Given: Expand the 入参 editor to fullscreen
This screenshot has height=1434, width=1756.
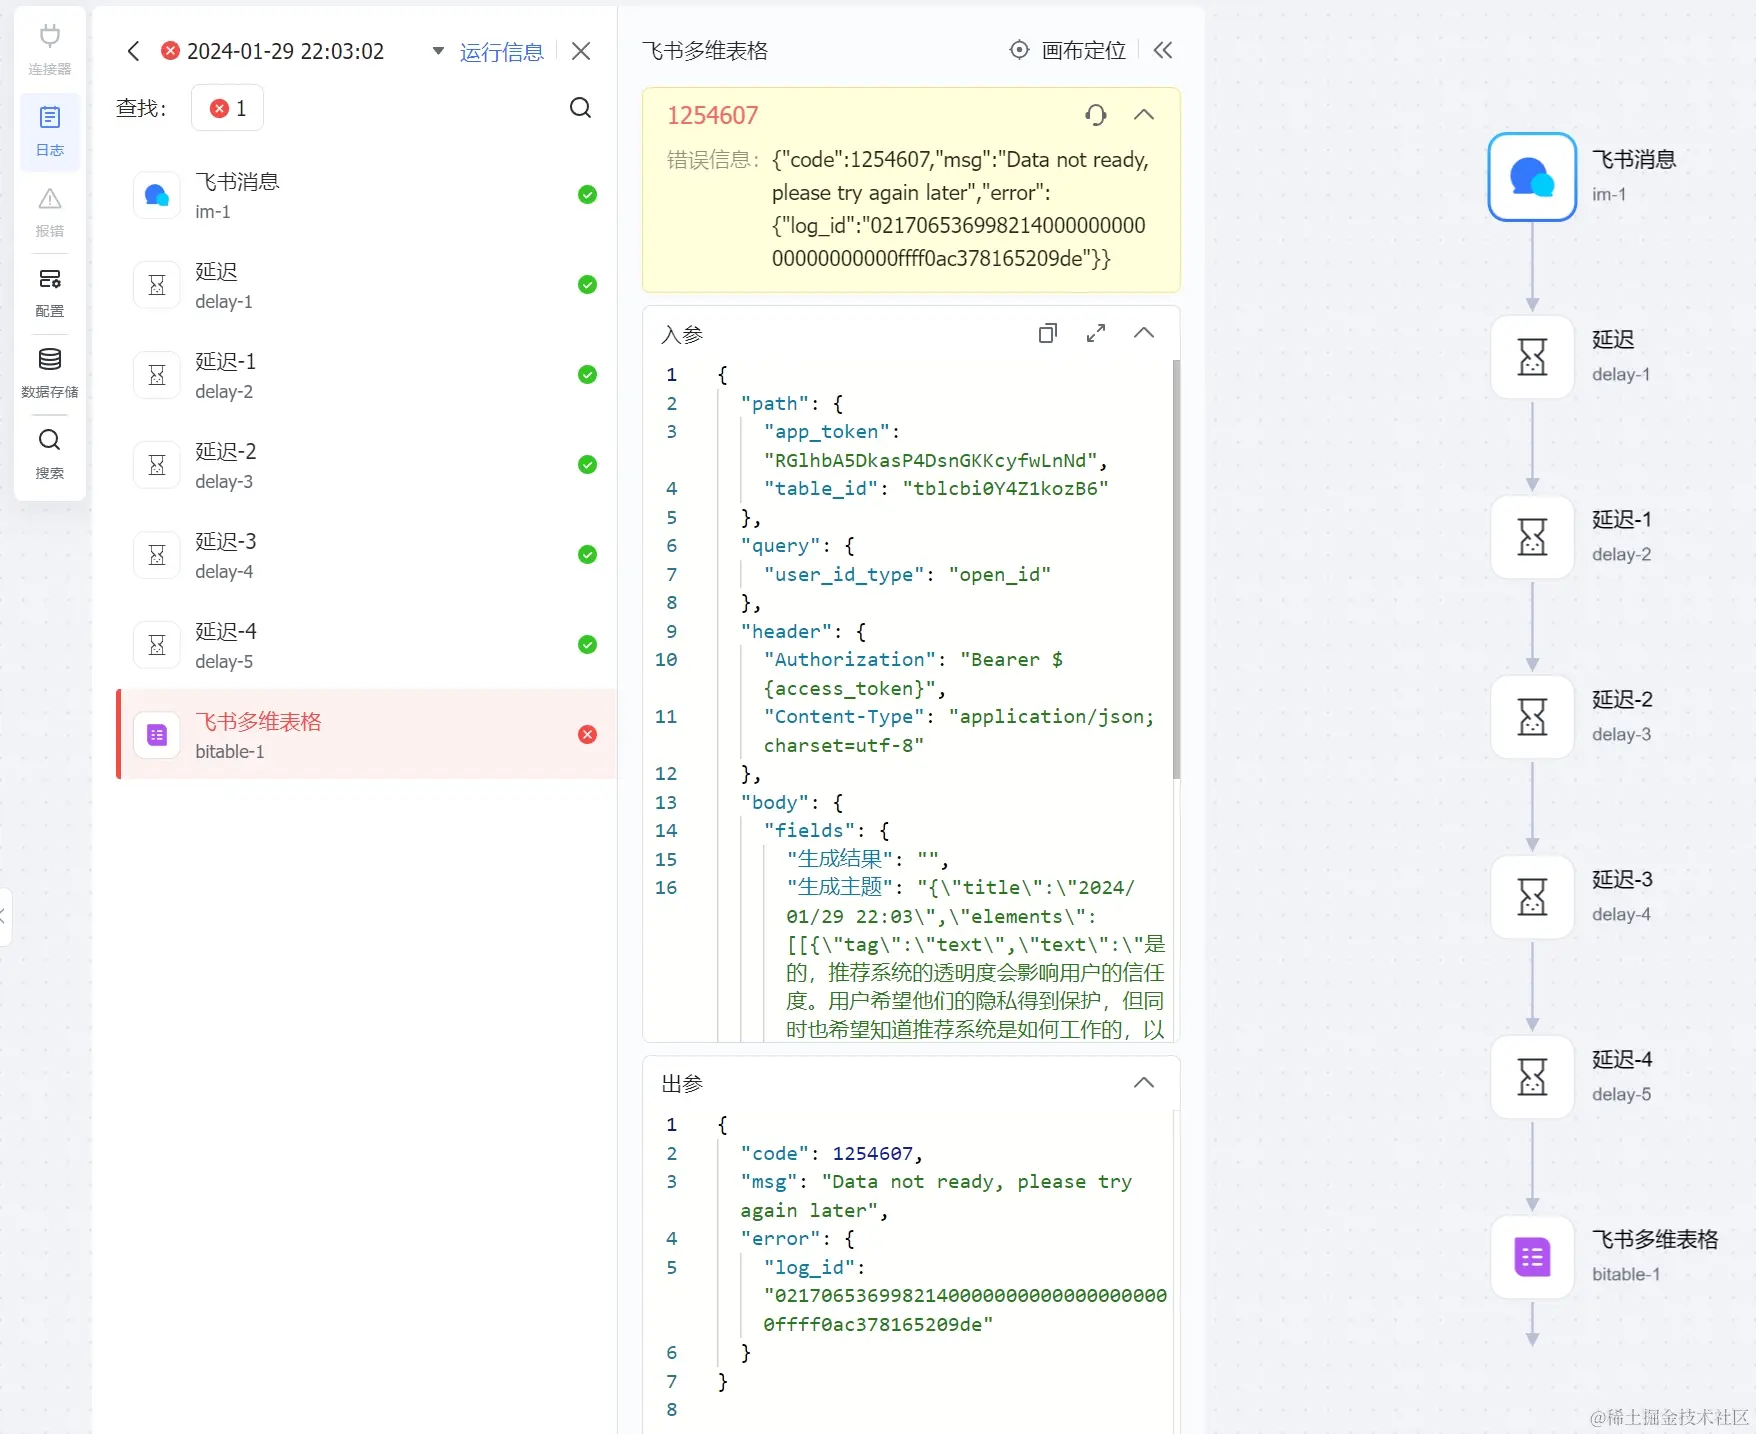Looking at the screenshot, I should (x=1096, y=333).
